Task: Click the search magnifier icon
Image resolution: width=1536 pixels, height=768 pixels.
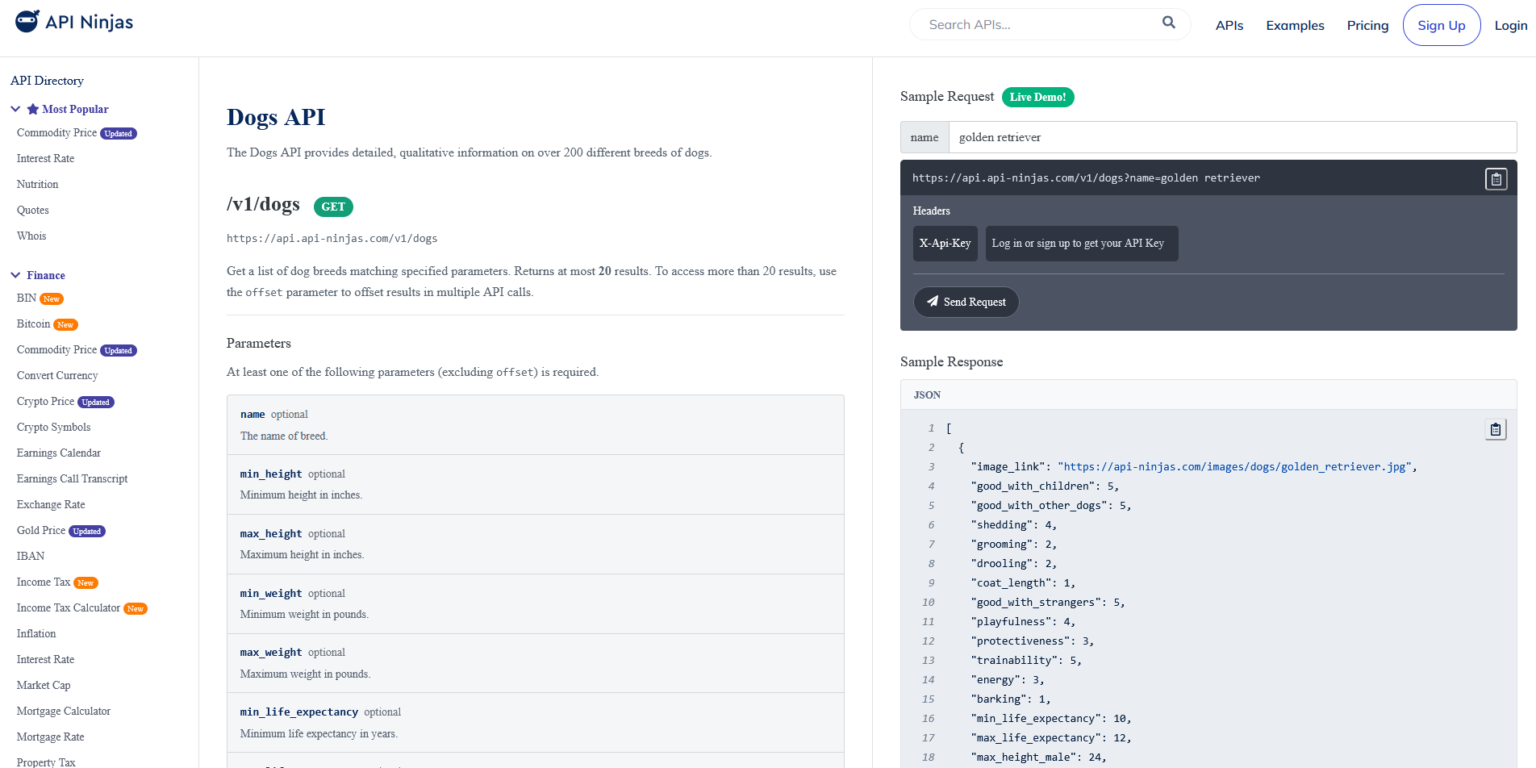Action: point(1169,24)
